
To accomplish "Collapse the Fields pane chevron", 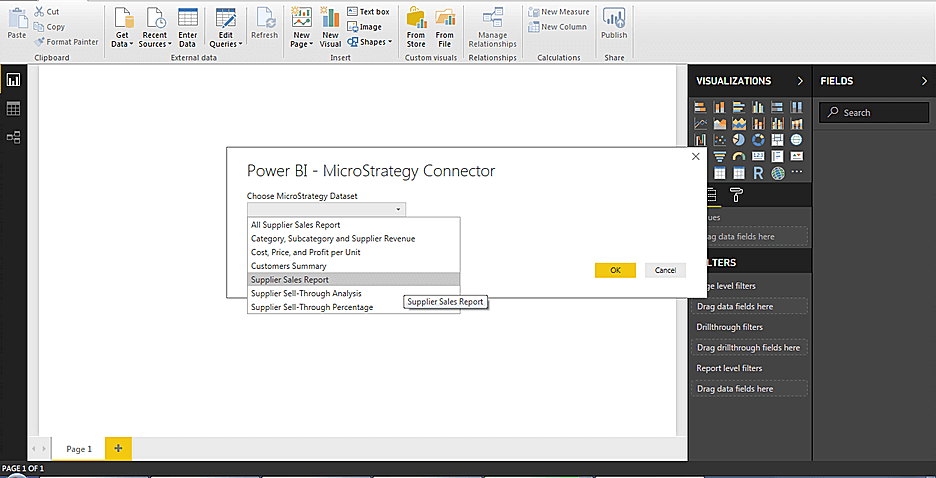I will tap(924, 81).
